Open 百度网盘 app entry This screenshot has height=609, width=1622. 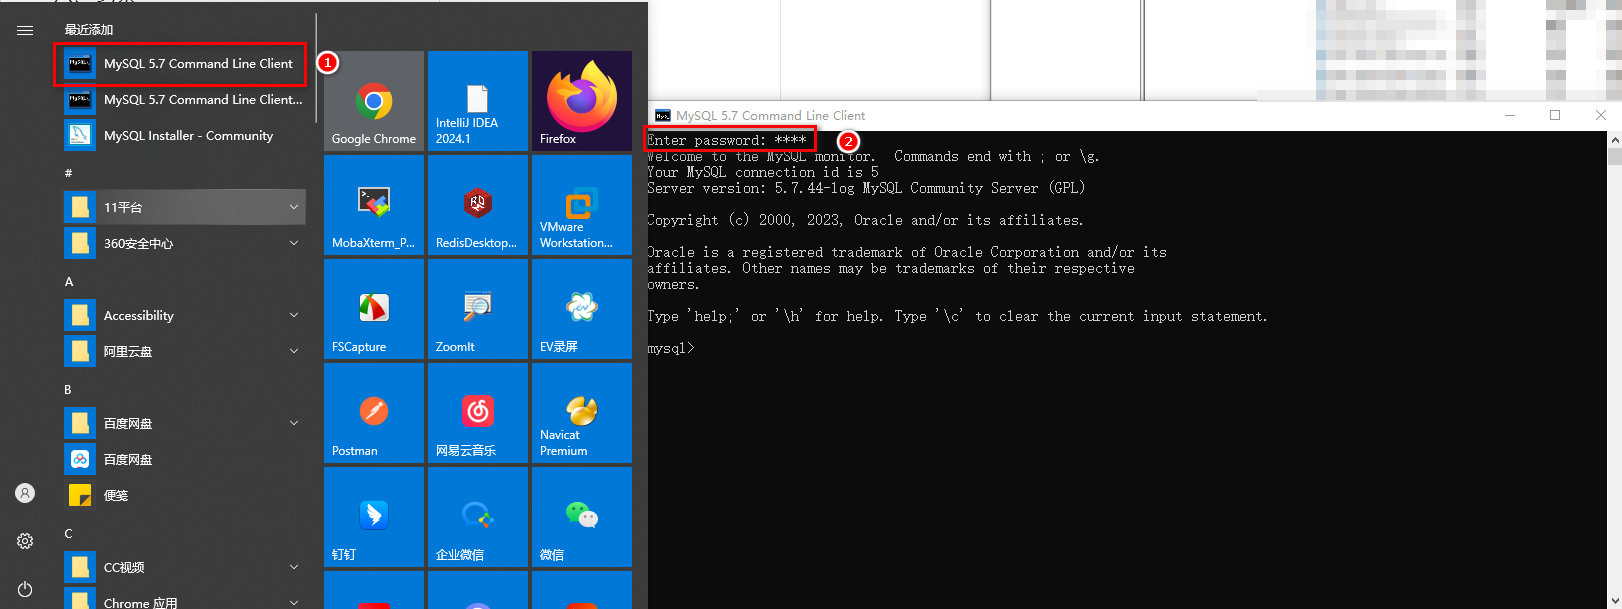(184, 460)
